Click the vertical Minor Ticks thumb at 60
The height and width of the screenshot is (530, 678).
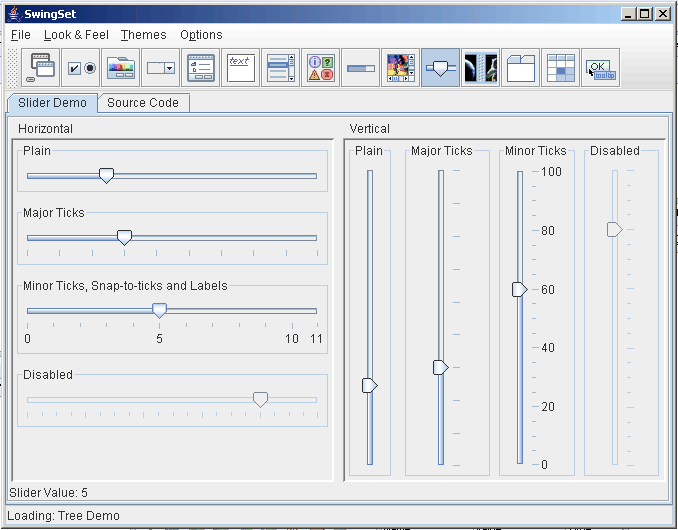click(520, 289)
